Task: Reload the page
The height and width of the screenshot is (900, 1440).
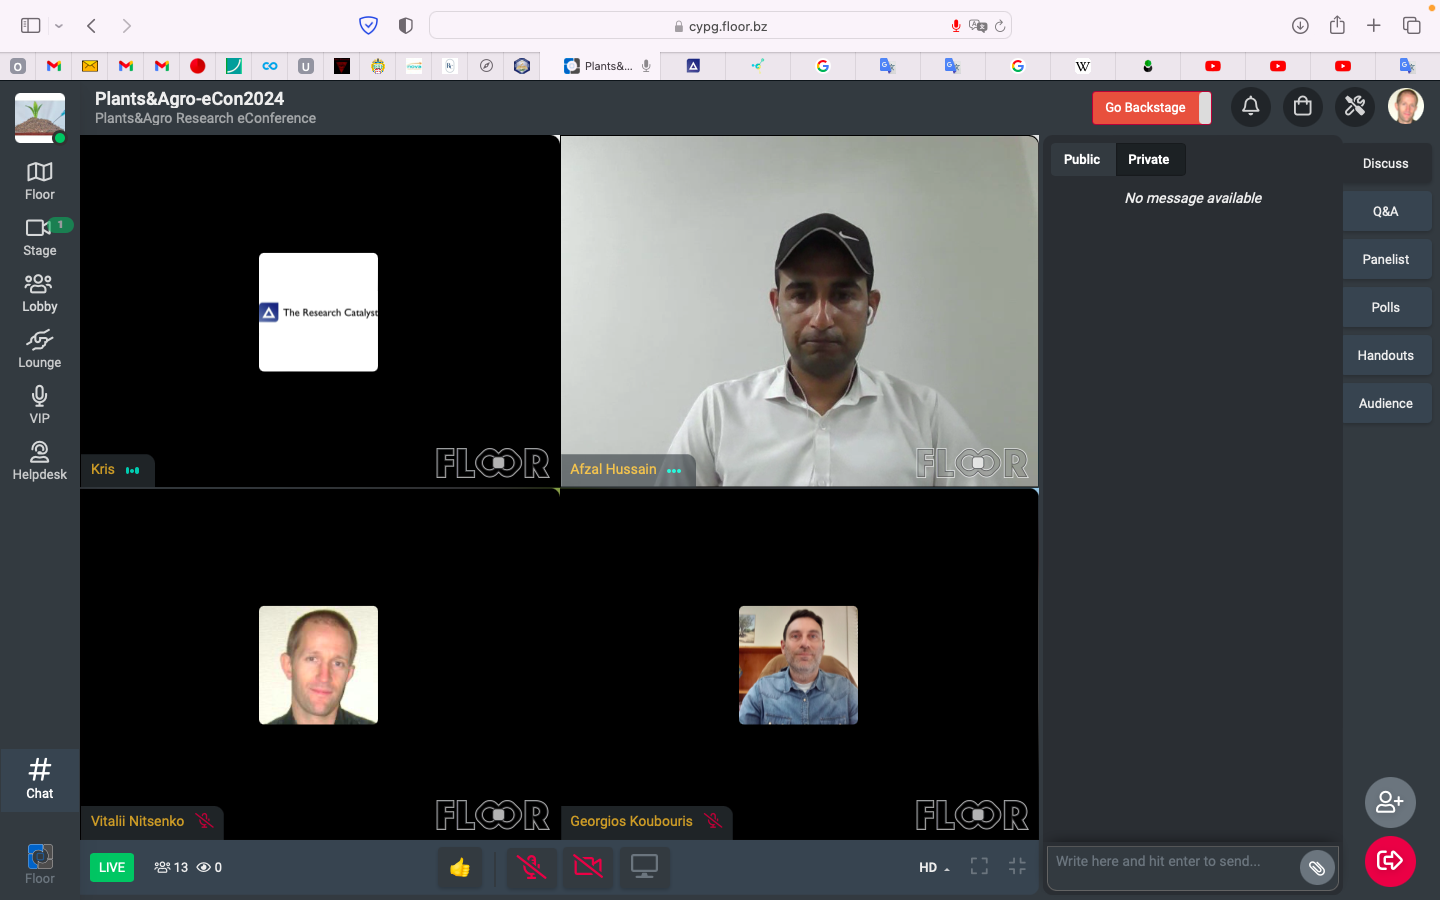Action: coord(999,26)
